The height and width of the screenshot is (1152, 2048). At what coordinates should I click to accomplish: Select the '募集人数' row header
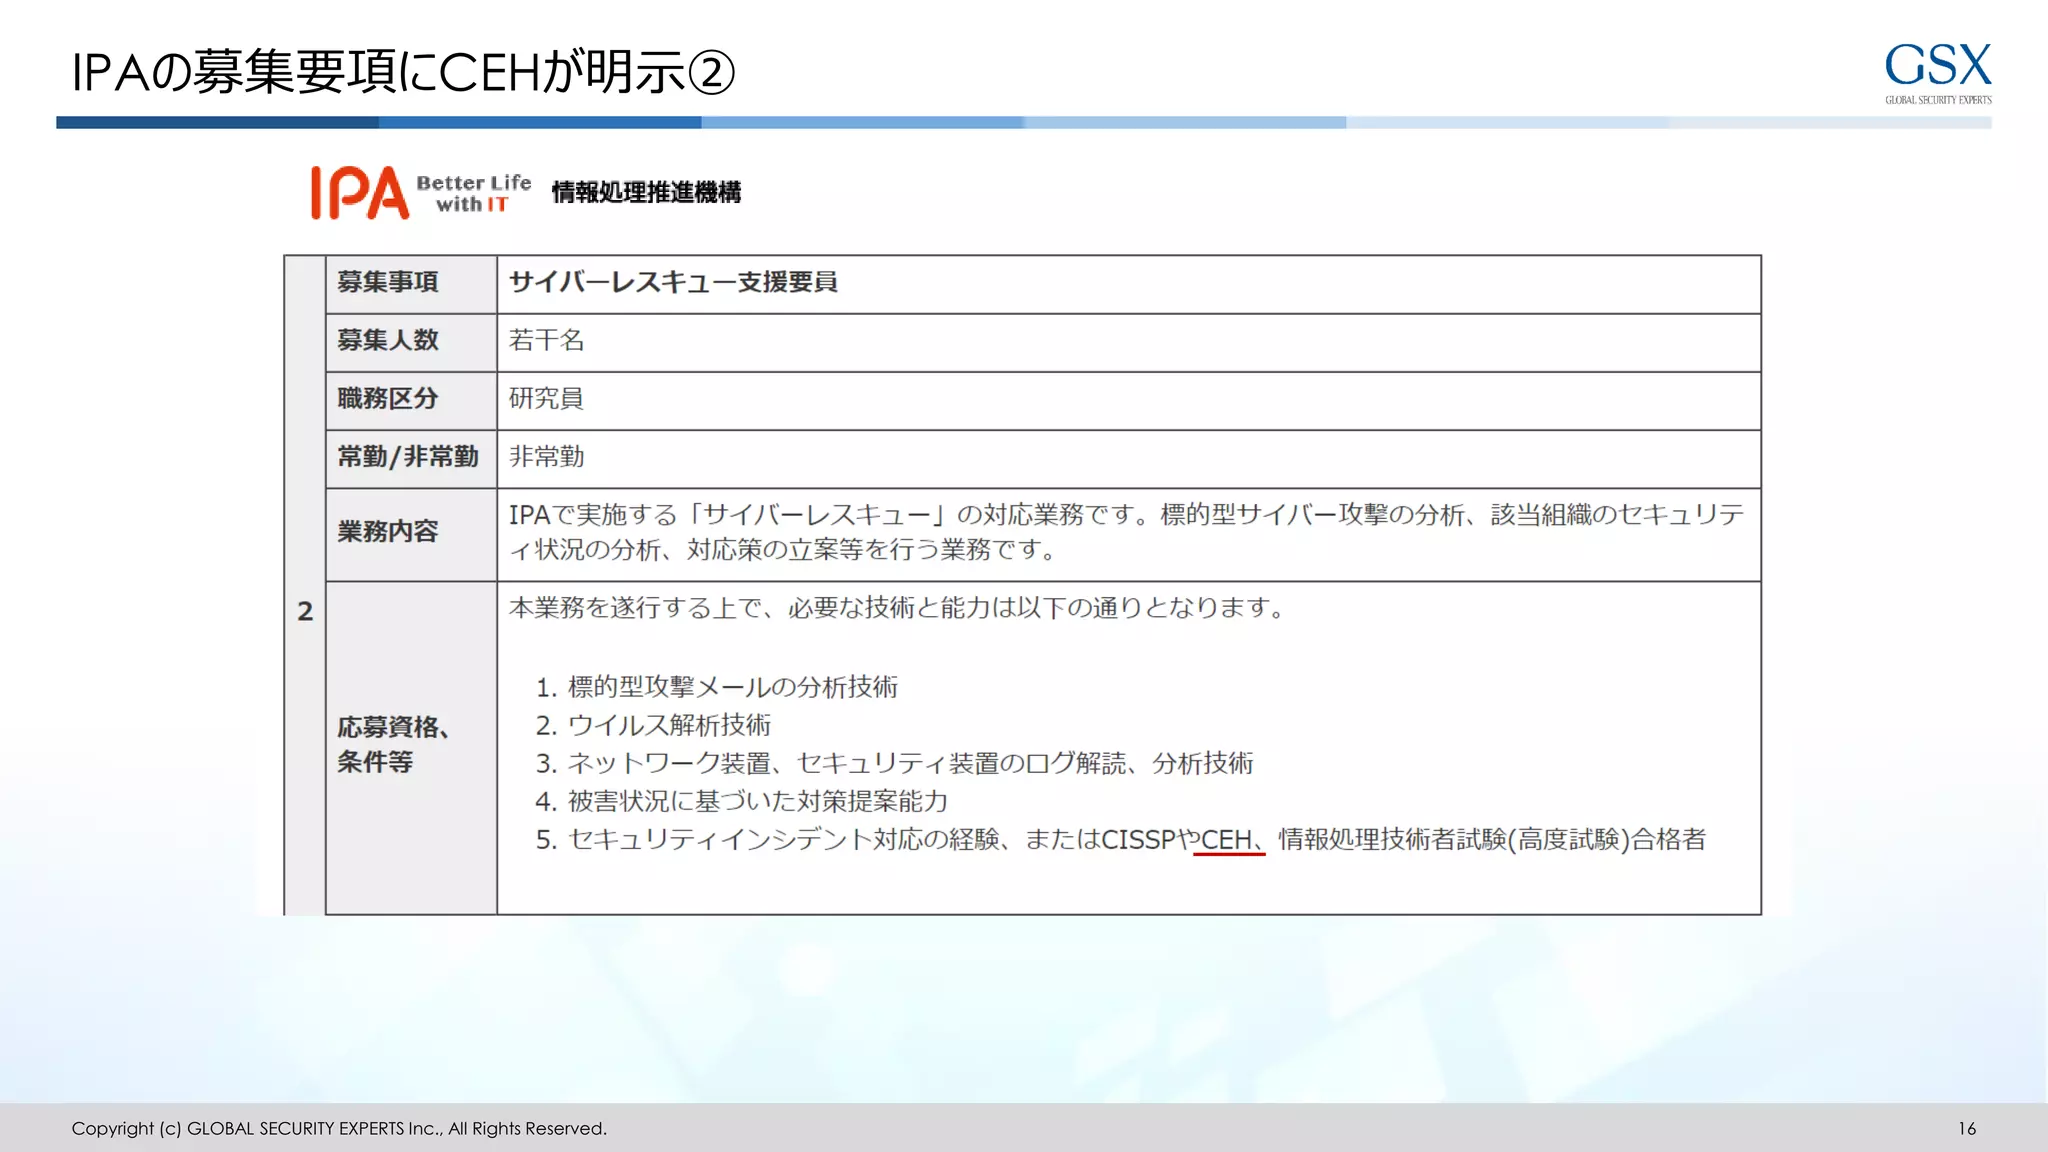pyautogui.click(x=411, y=342)
